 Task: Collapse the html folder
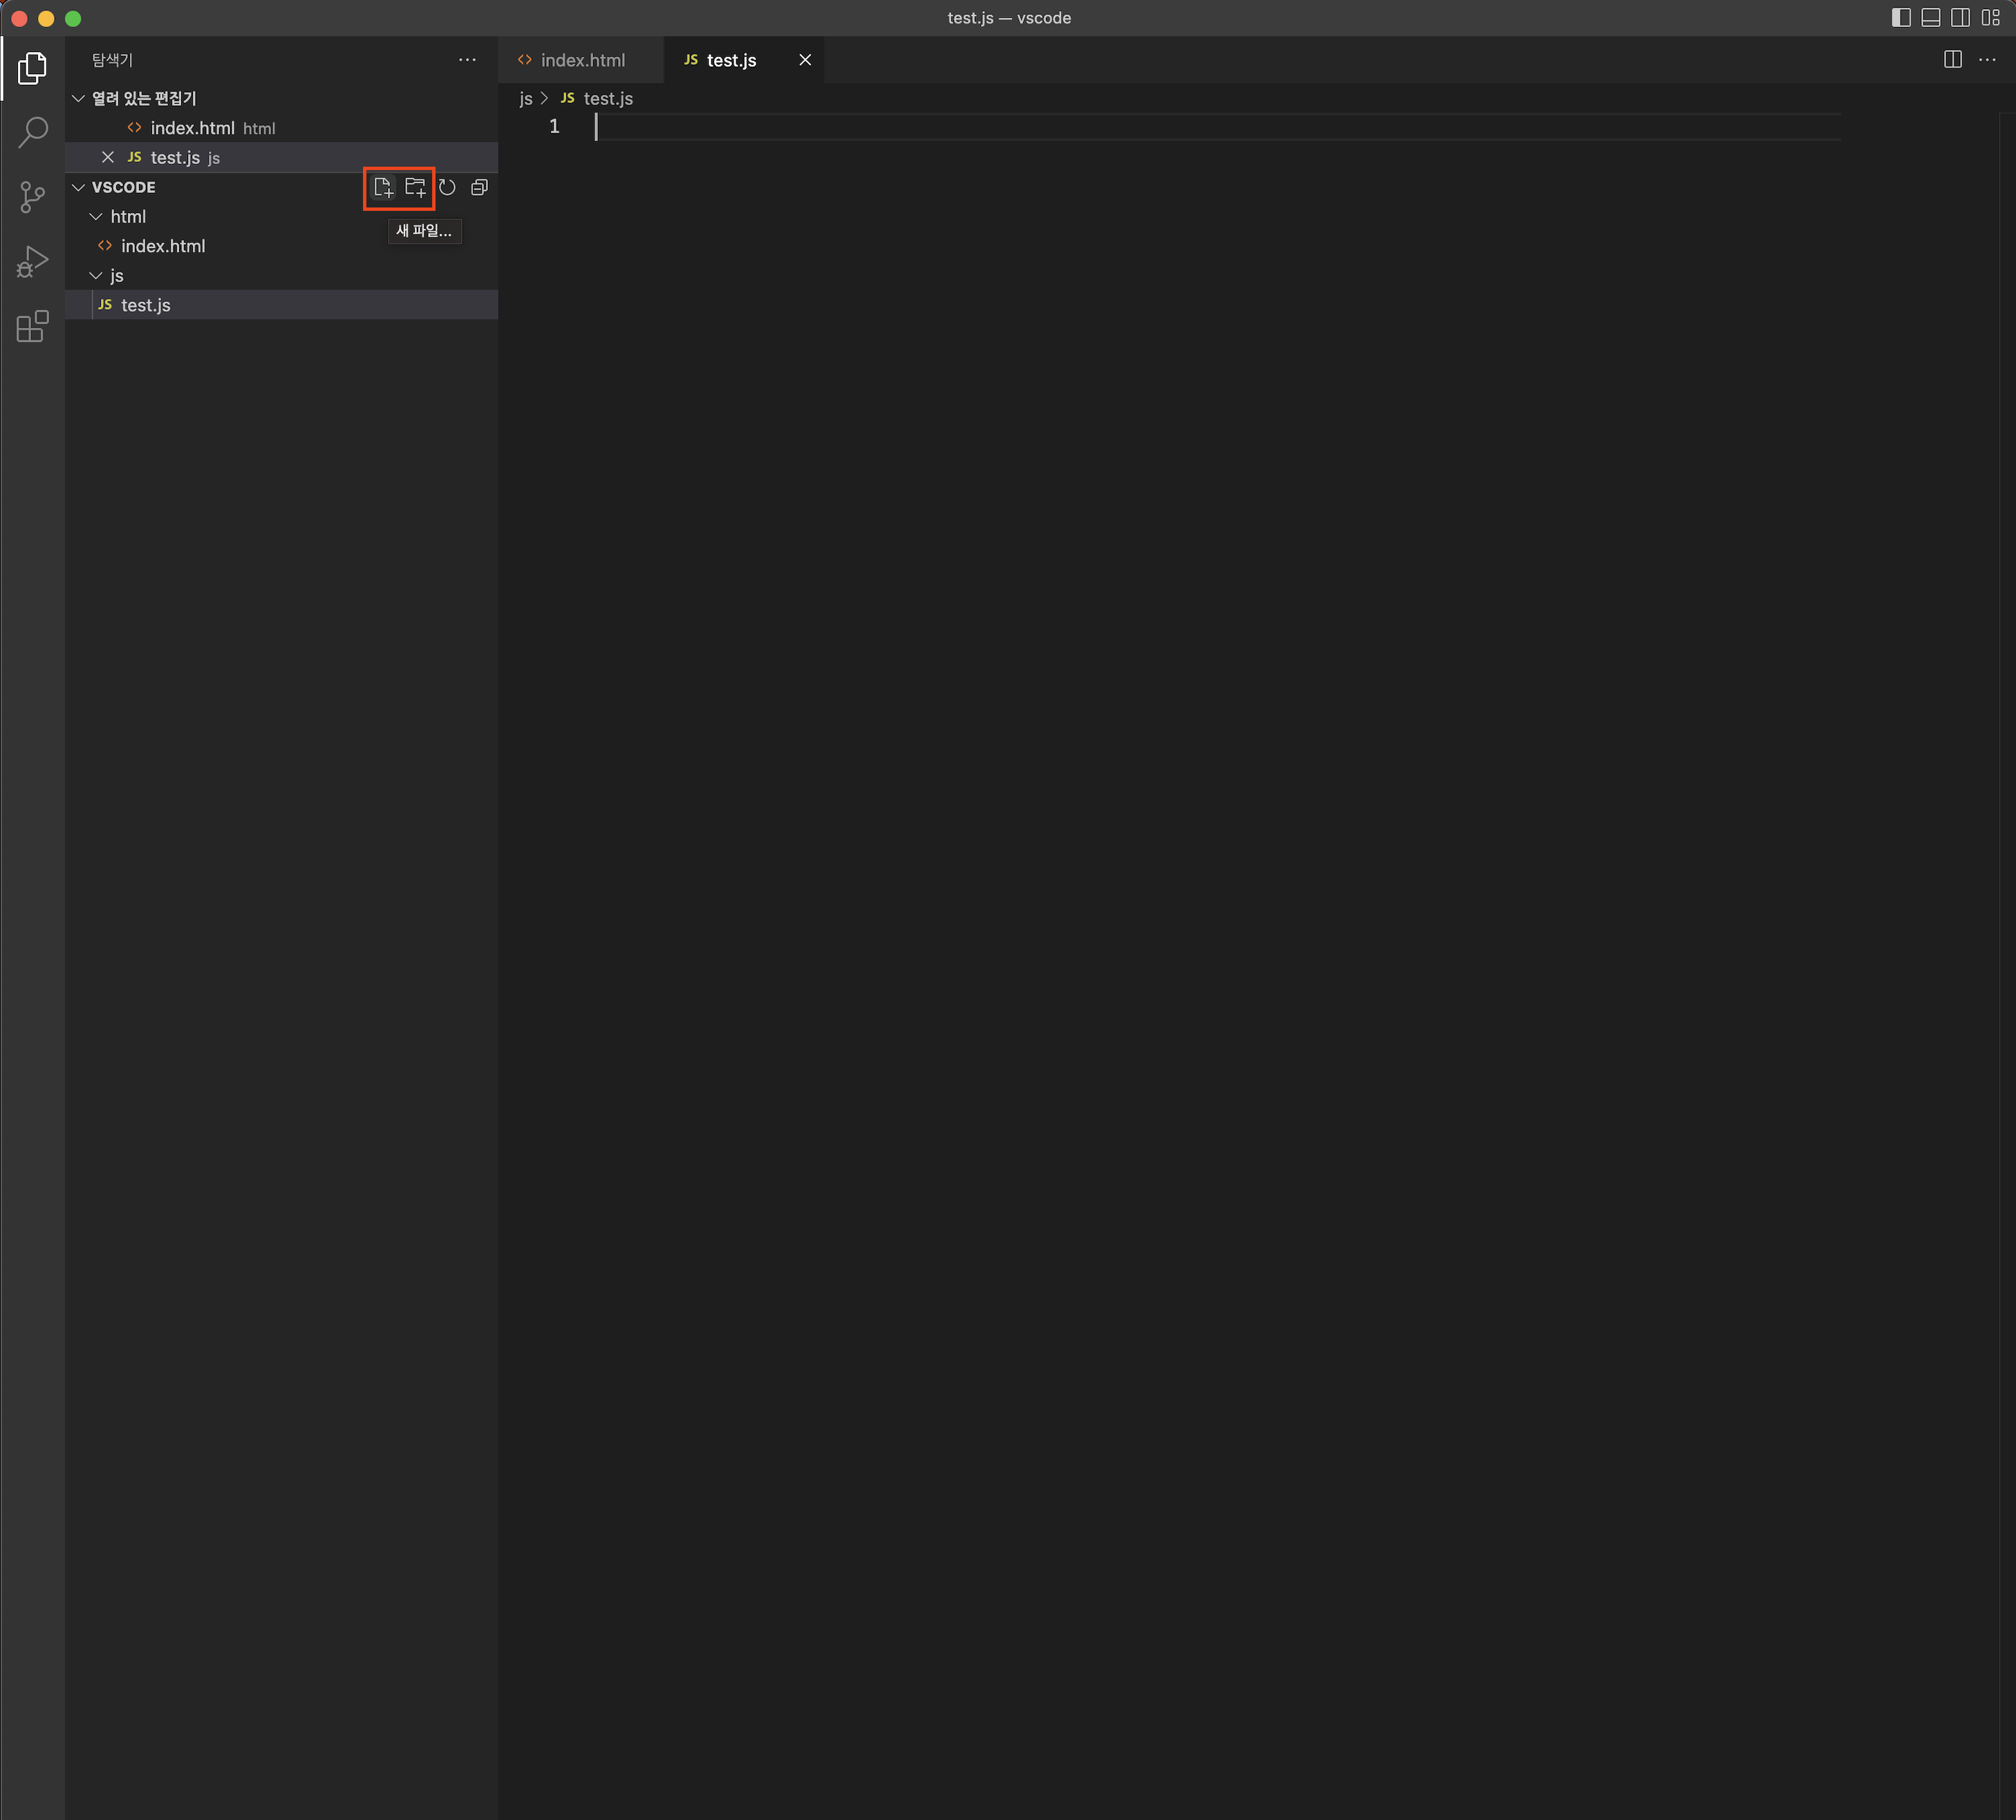tap(96, 217)
